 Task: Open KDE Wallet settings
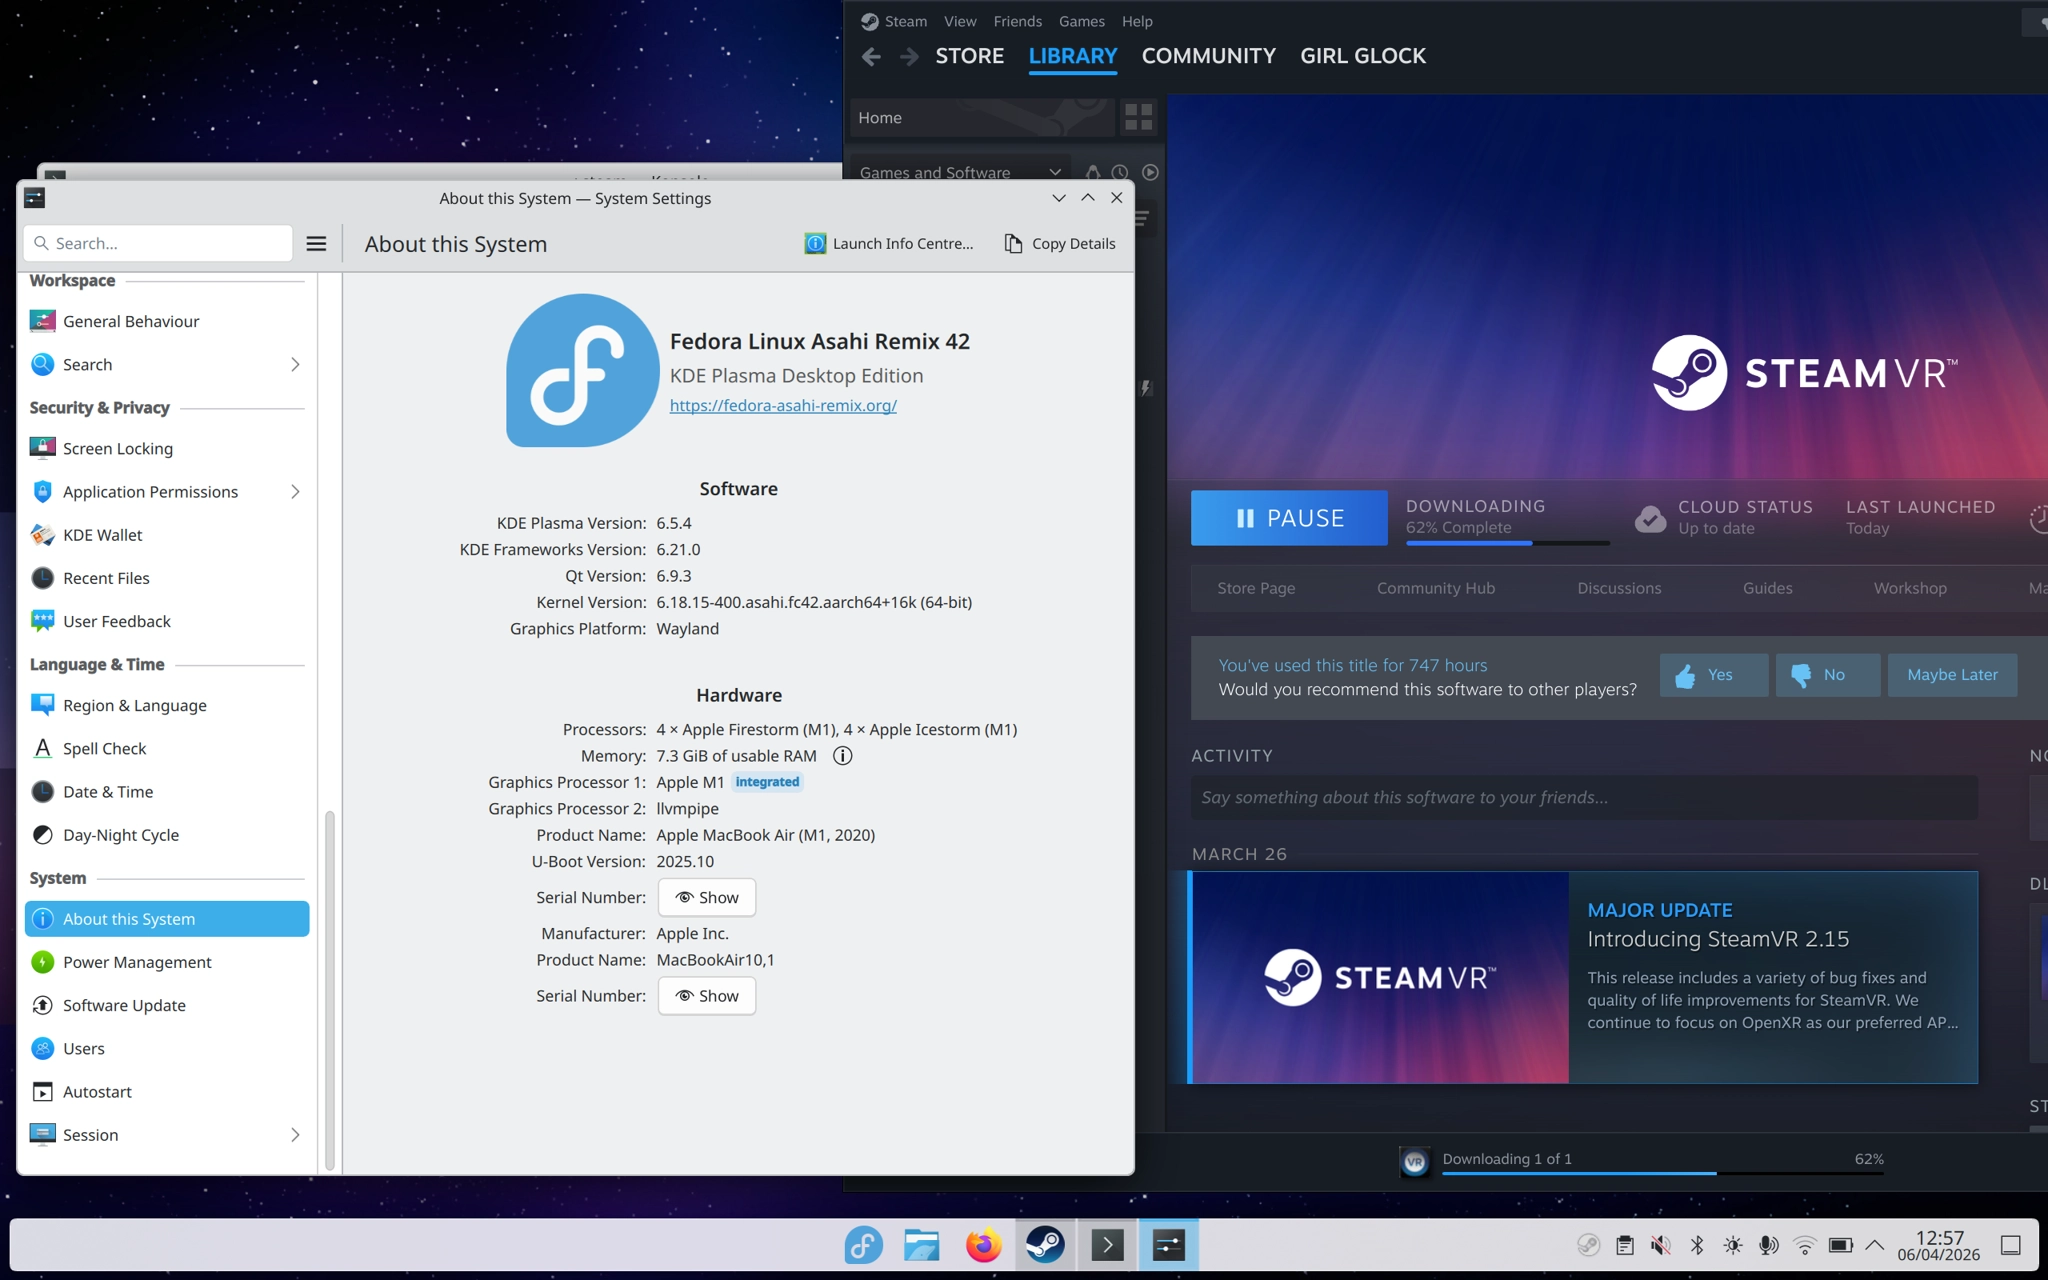point(167,535)
